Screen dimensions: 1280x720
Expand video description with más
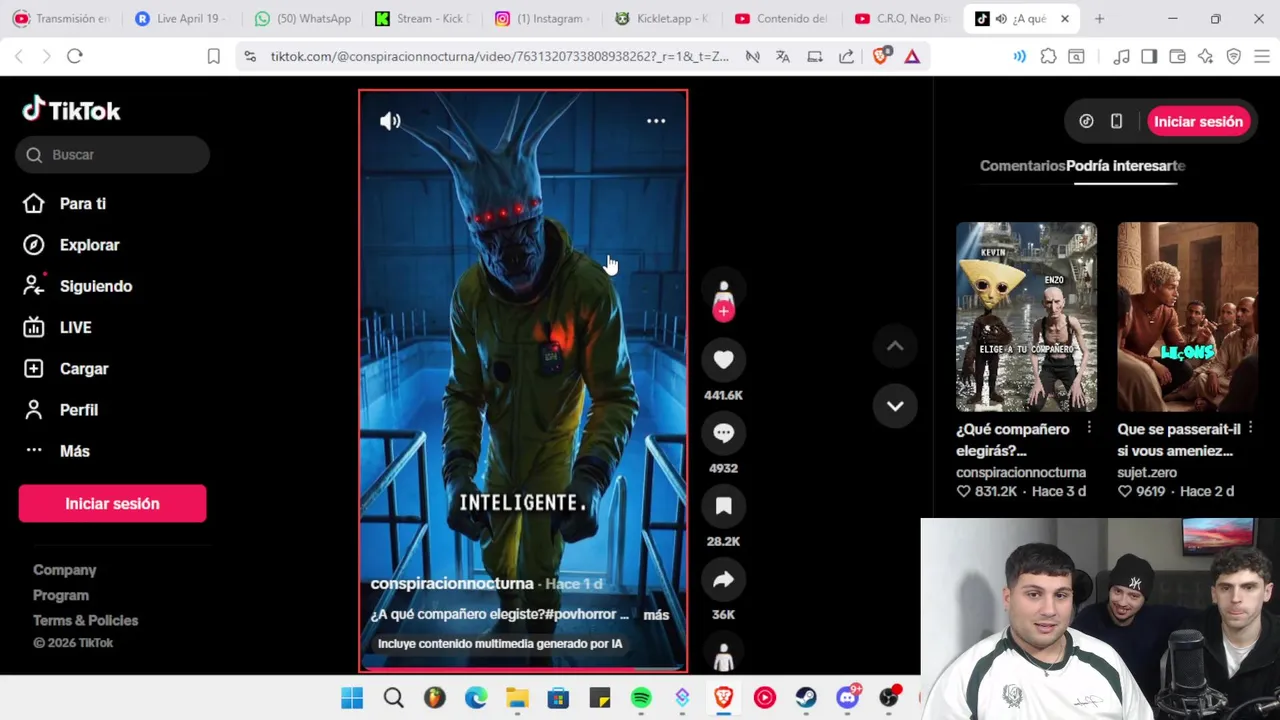656,615
